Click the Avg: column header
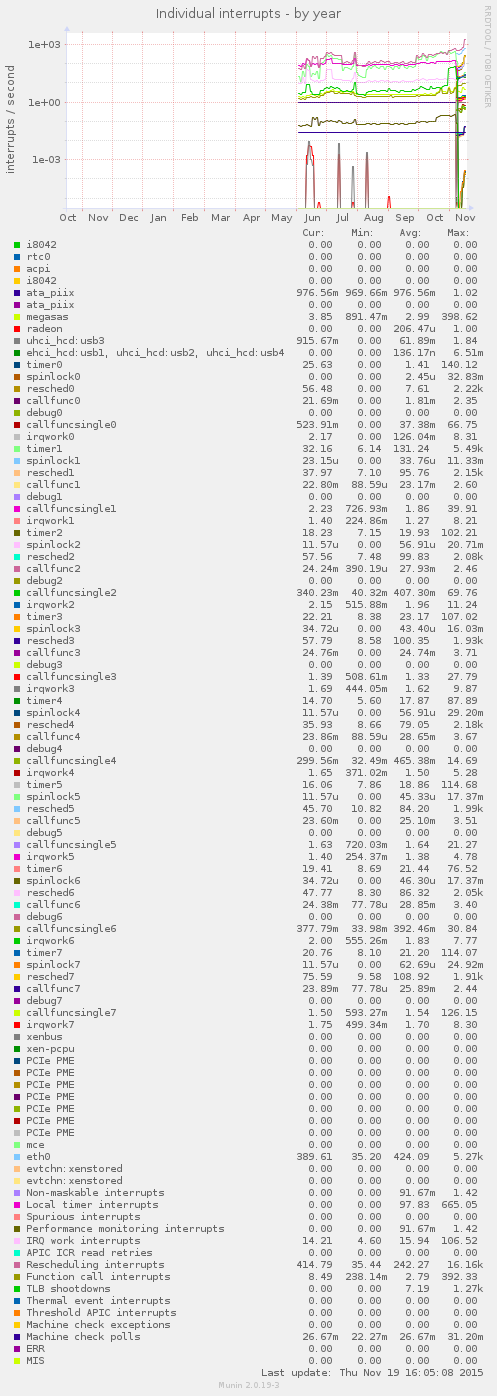Screen dimensions: 497x1396 [x=410, y=232]
